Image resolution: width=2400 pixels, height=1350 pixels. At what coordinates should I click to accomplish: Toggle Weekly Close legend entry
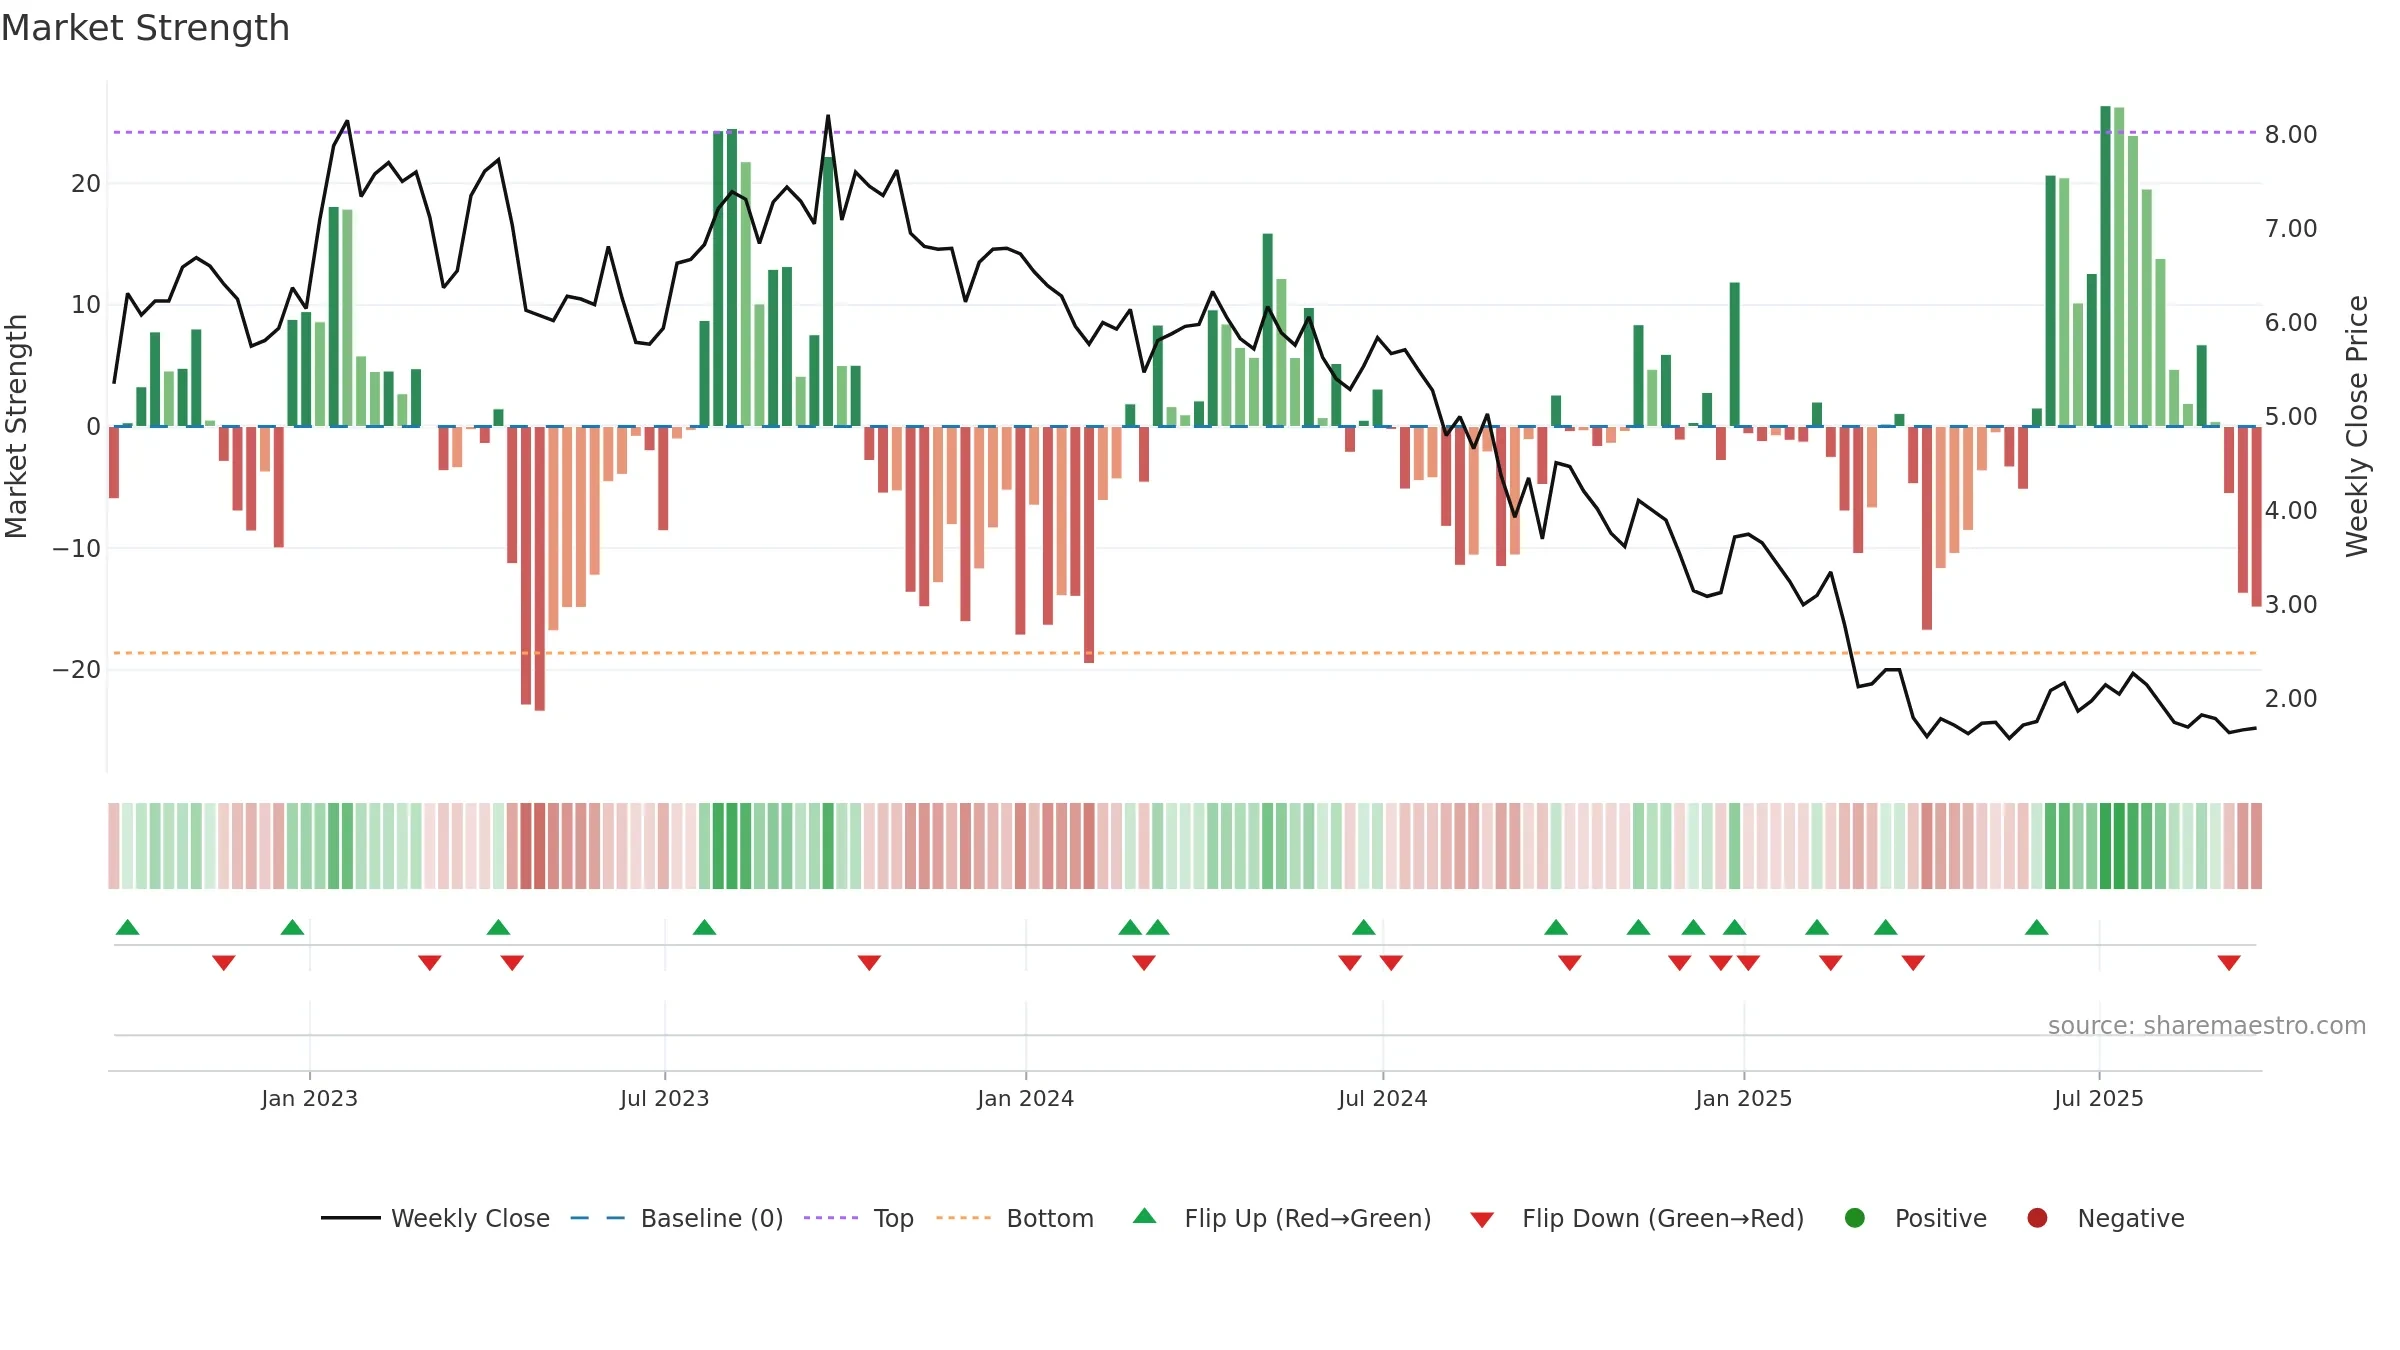pos(435,1218)
